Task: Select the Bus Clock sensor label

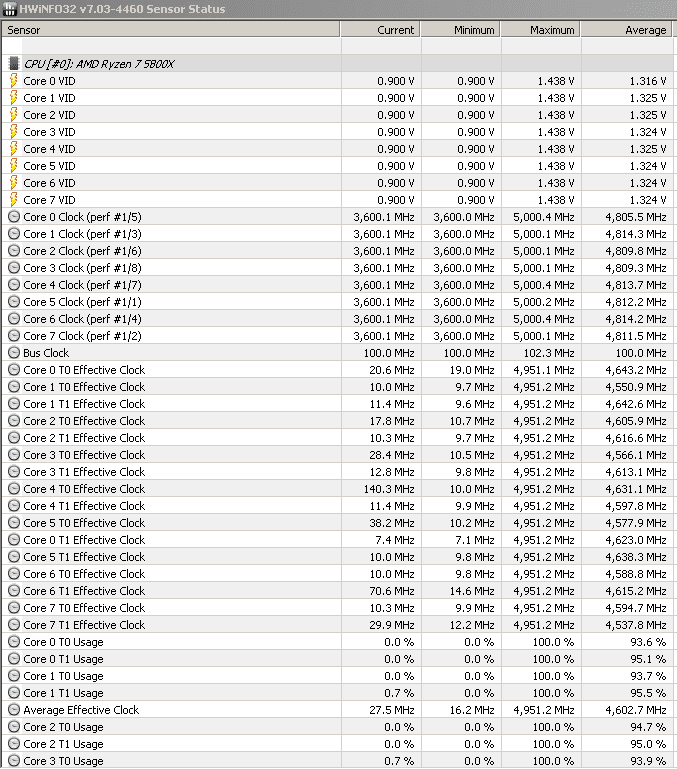Action: tap(46, 353)
